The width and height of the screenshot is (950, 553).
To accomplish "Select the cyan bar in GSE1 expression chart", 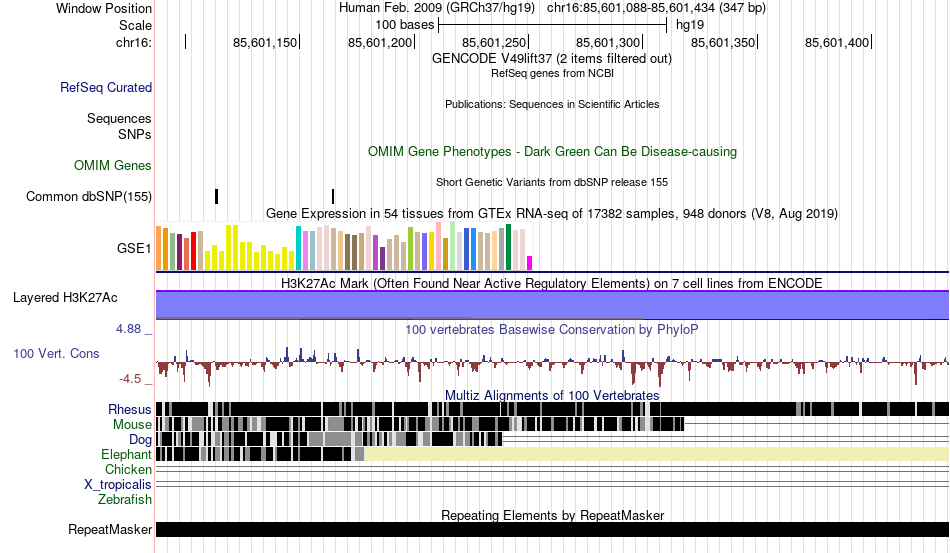I will click(x=298, y=248).
